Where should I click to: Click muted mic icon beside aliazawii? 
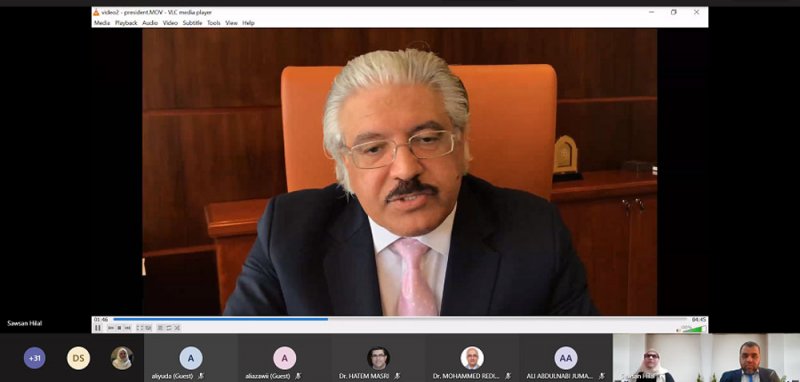(297, 376)
